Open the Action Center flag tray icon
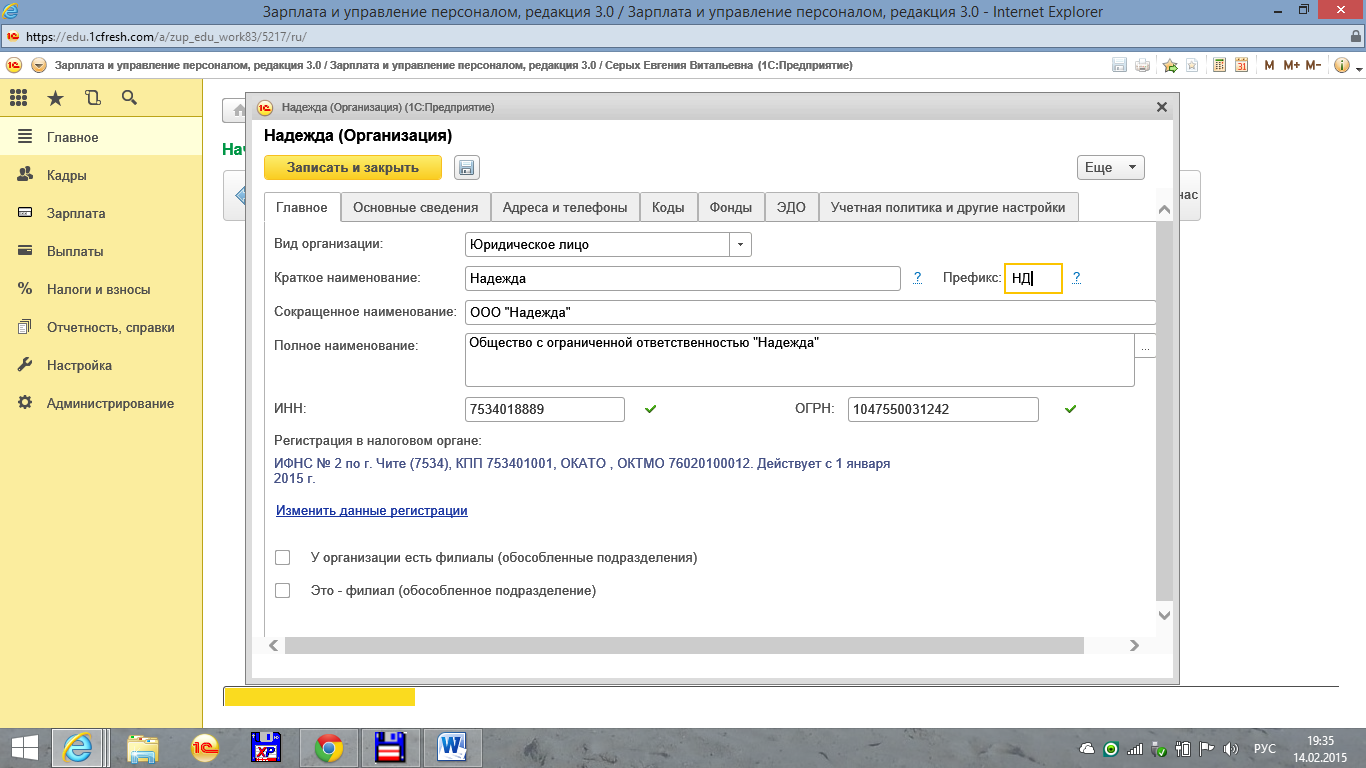This screenshot has height=768, width=1366. [x=1206, y=748]
